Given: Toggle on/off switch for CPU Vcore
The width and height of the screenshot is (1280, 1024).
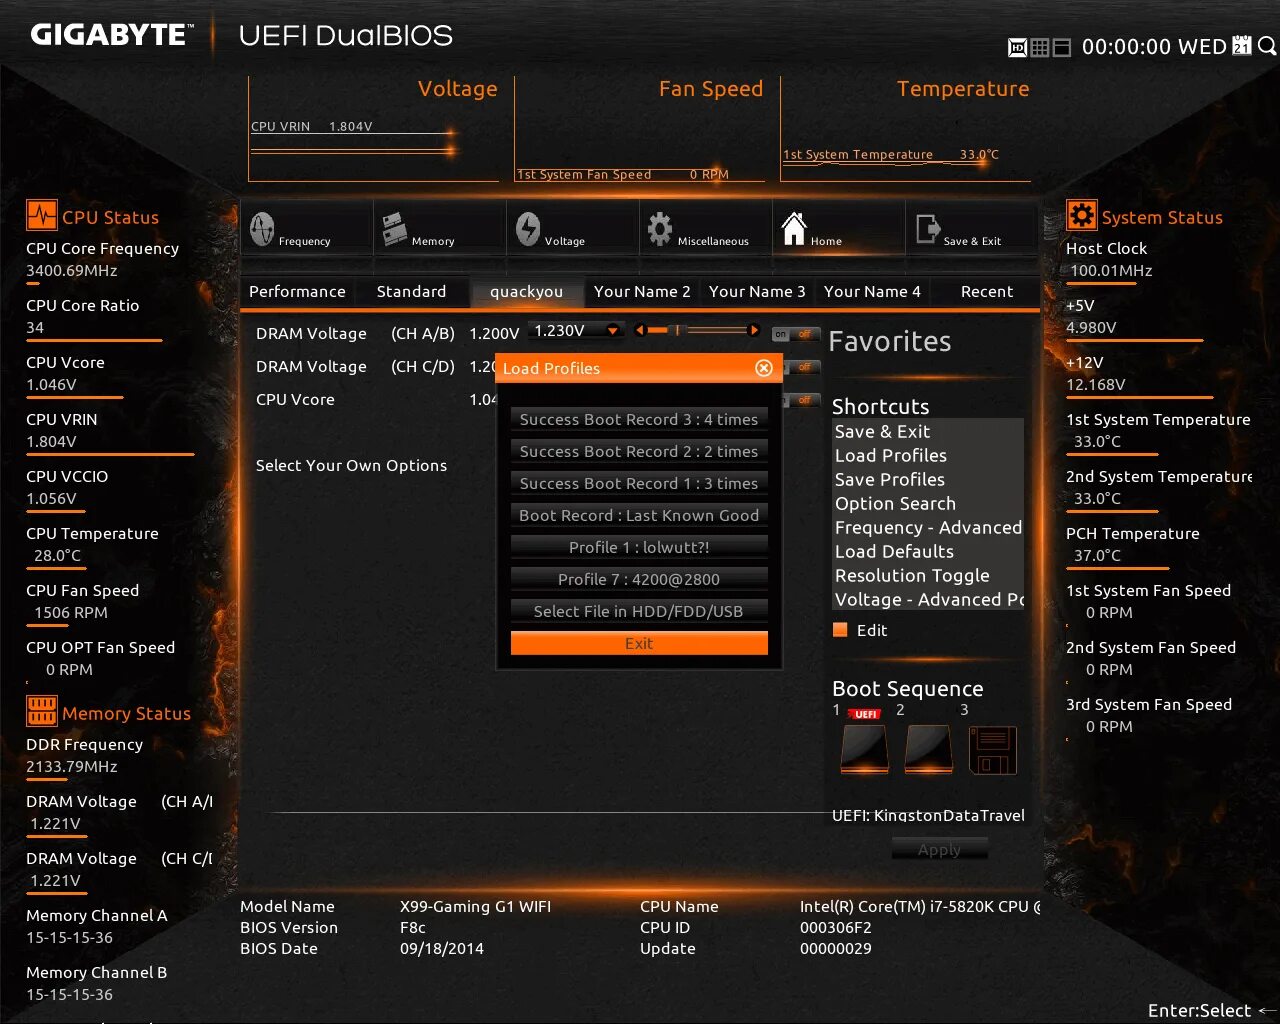Looking at the screenshot, I should click(803, 400).
